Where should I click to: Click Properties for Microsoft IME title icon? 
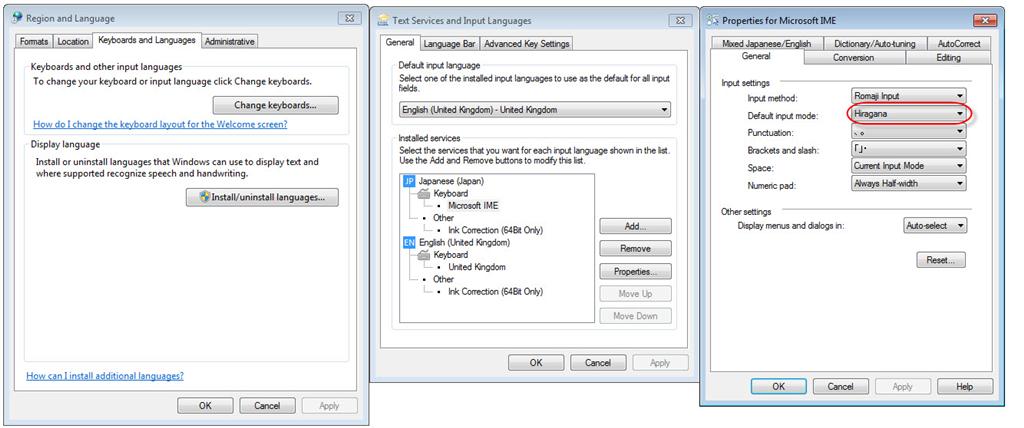pyautogui.click(x=713, y=20)
